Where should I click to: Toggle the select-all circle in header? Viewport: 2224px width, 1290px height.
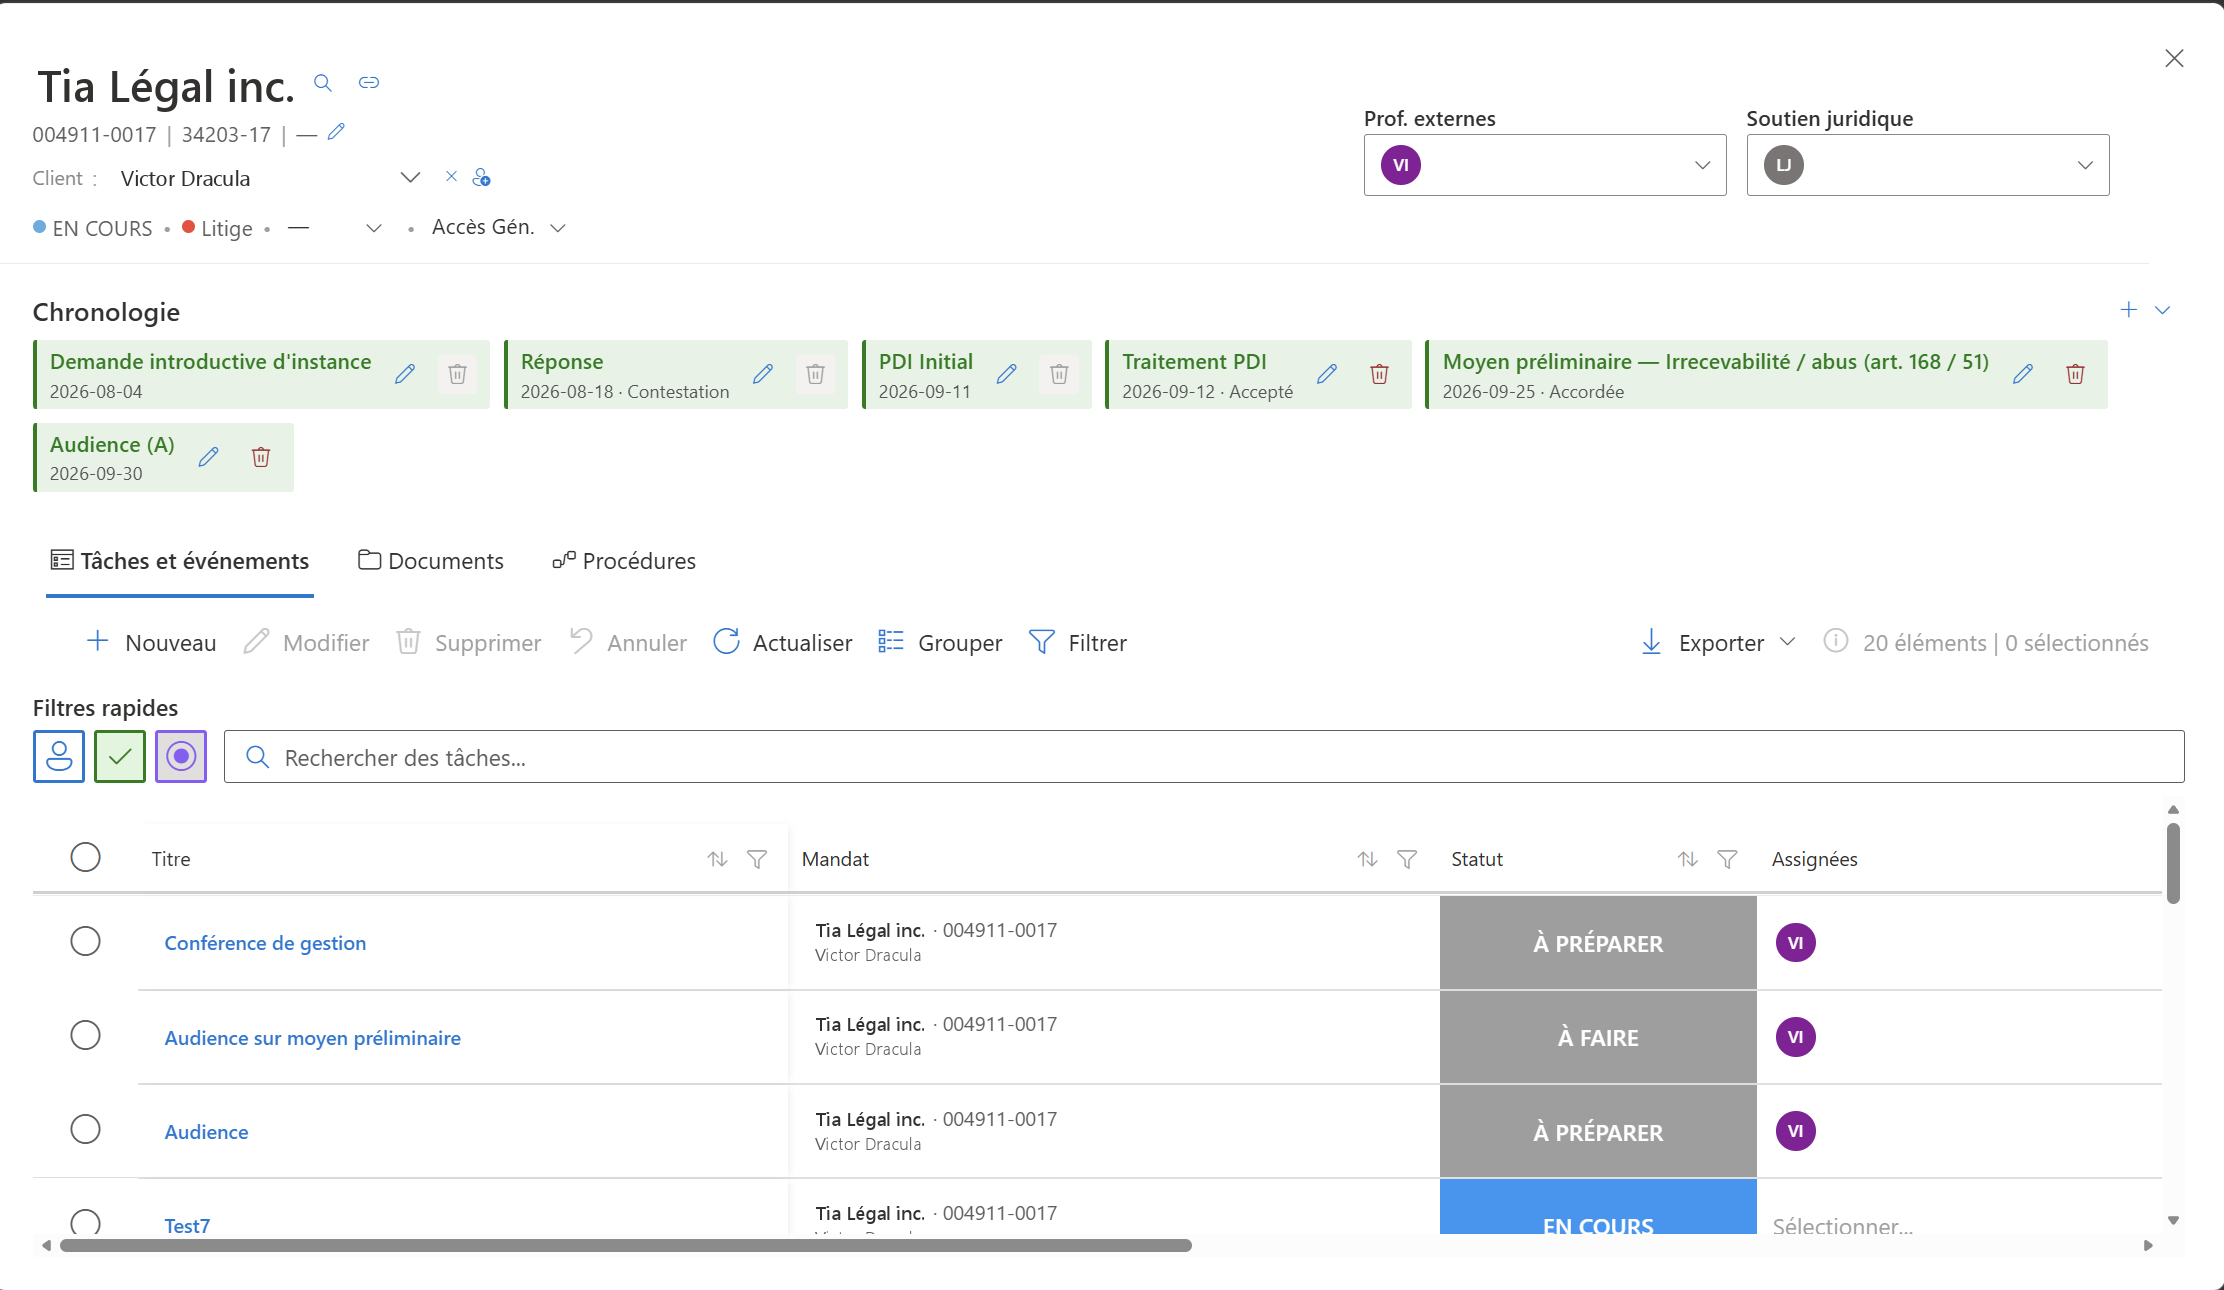(x=86, y=857)
